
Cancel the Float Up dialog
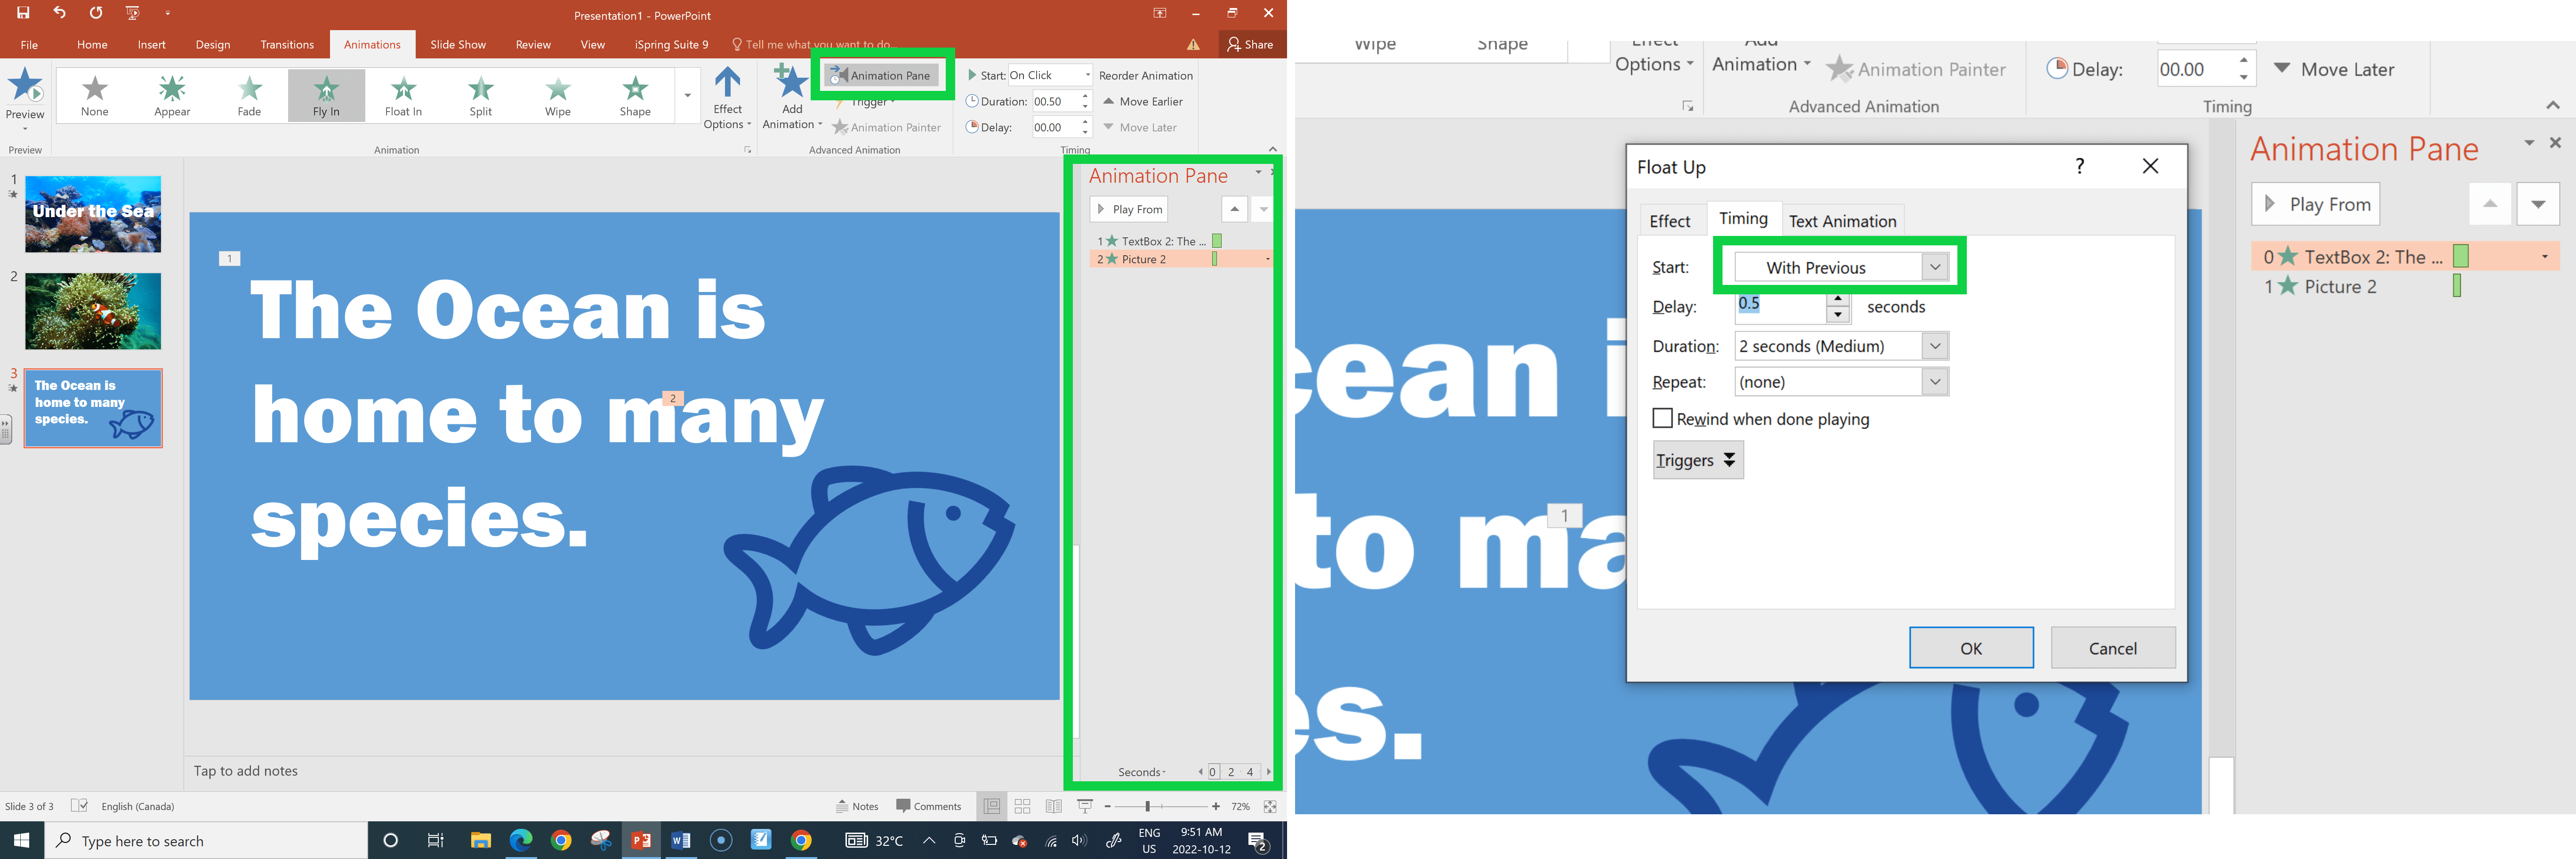2113,648
